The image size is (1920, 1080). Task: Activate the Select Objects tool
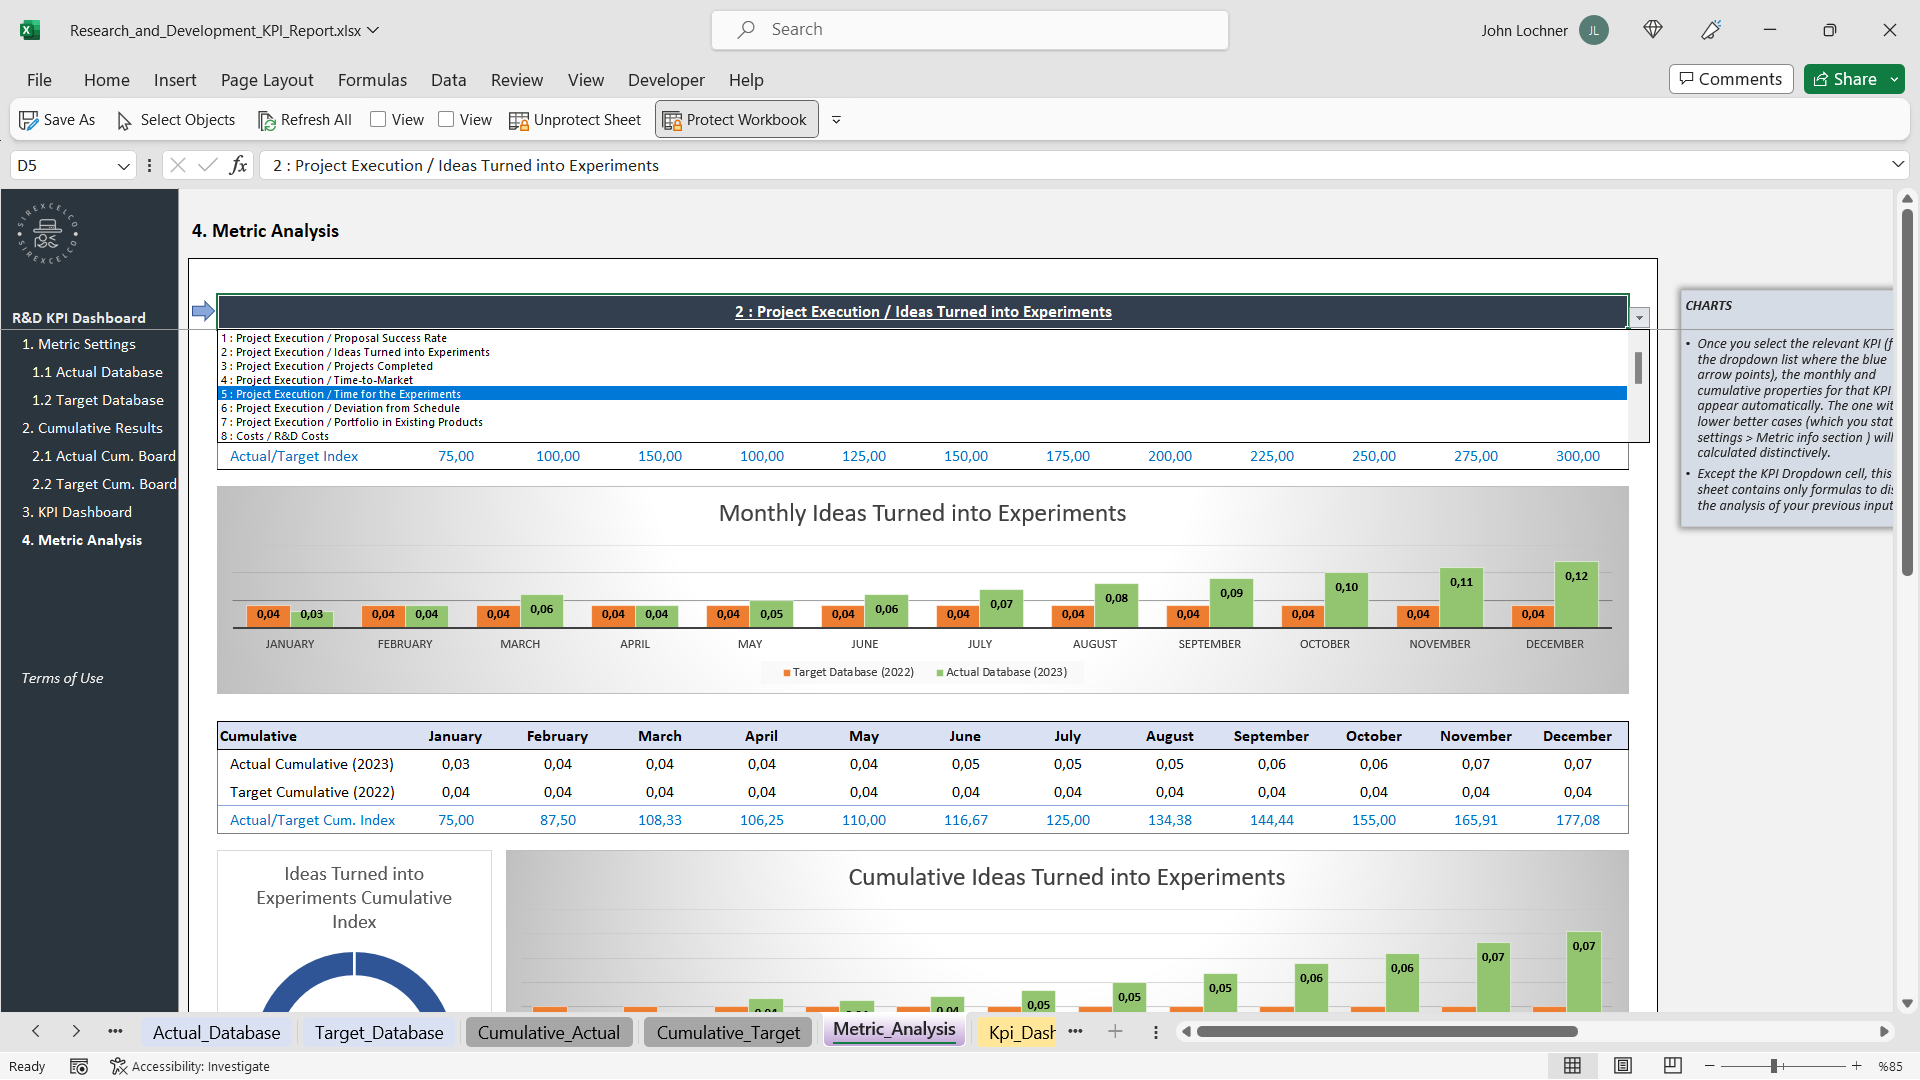(x=175, y=119)
